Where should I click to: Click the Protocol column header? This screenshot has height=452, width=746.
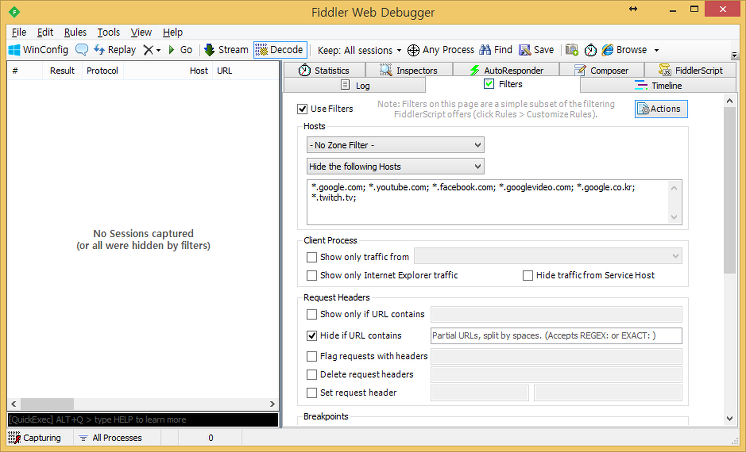point(102,71)
